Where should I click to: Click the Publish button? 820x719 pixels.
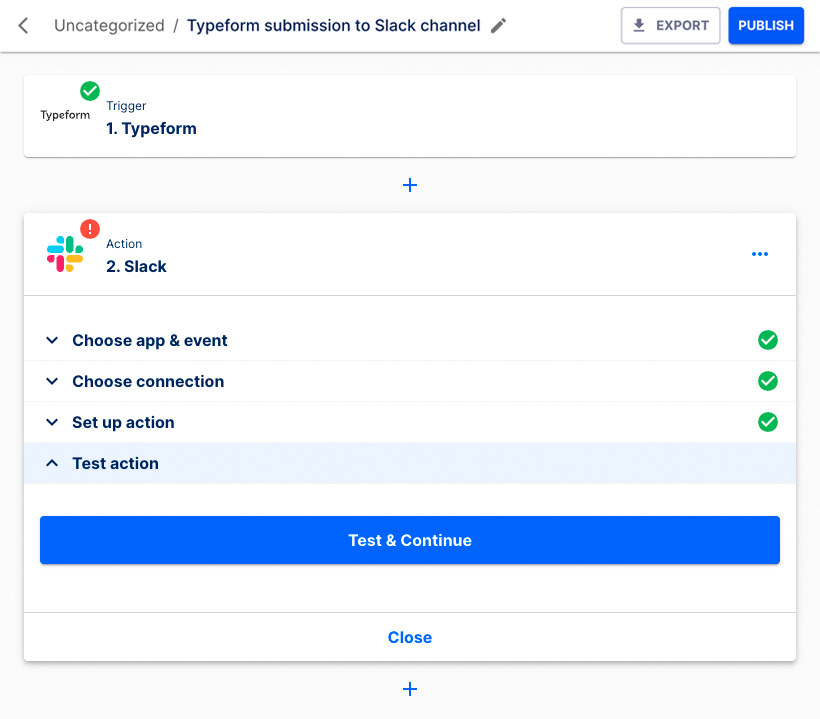[766, 25]
